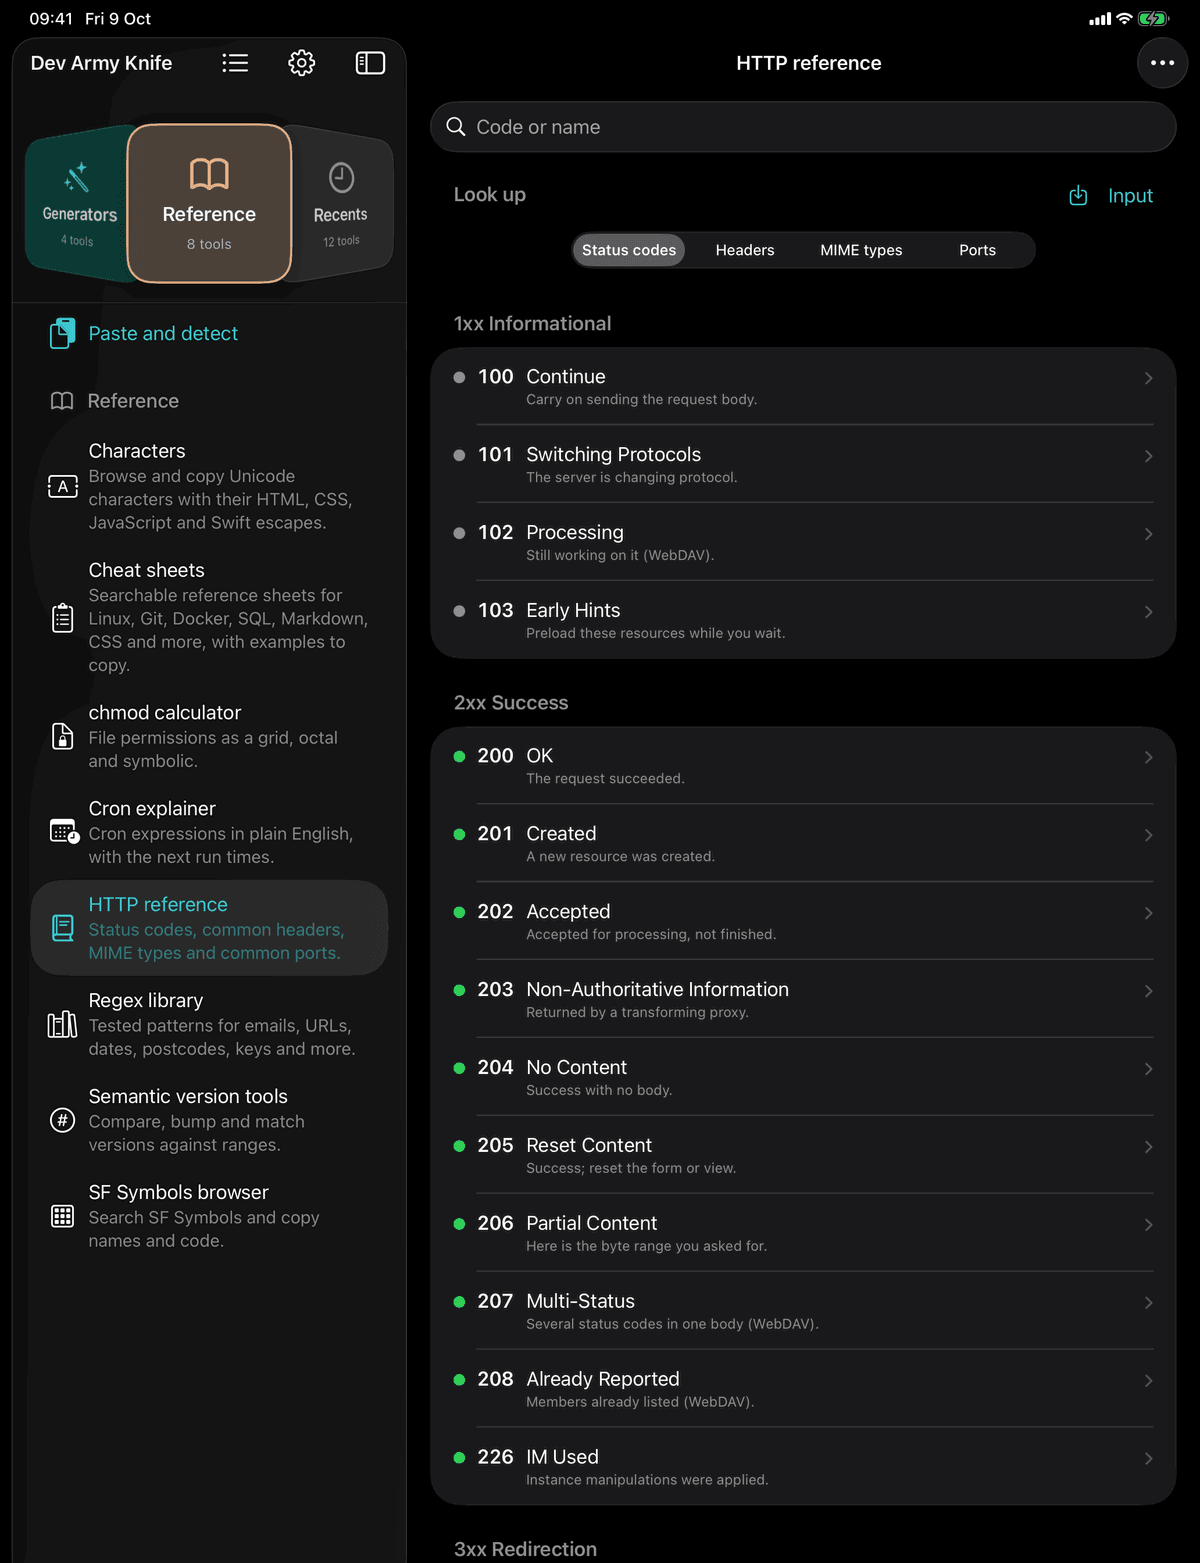Select the Recents 12 tools card
Image resolution: width=1200 pixels, height=1563 pixels.
click(x=340, y=203)
